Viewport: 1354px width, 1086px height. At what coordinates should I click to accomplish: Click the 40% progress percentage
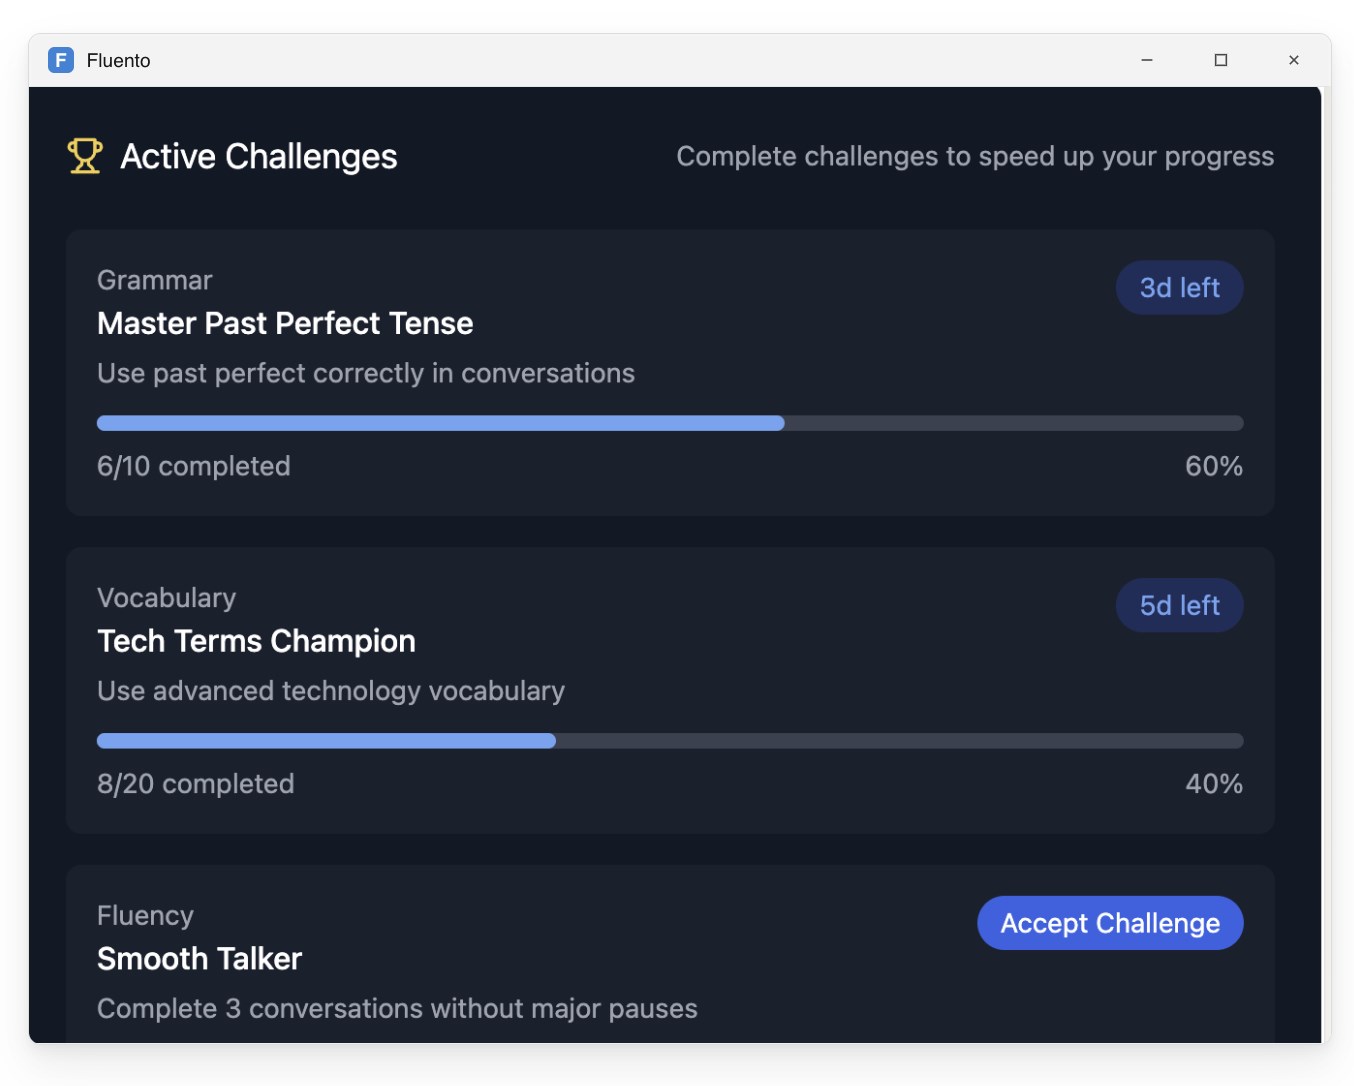coord(1213,784)
